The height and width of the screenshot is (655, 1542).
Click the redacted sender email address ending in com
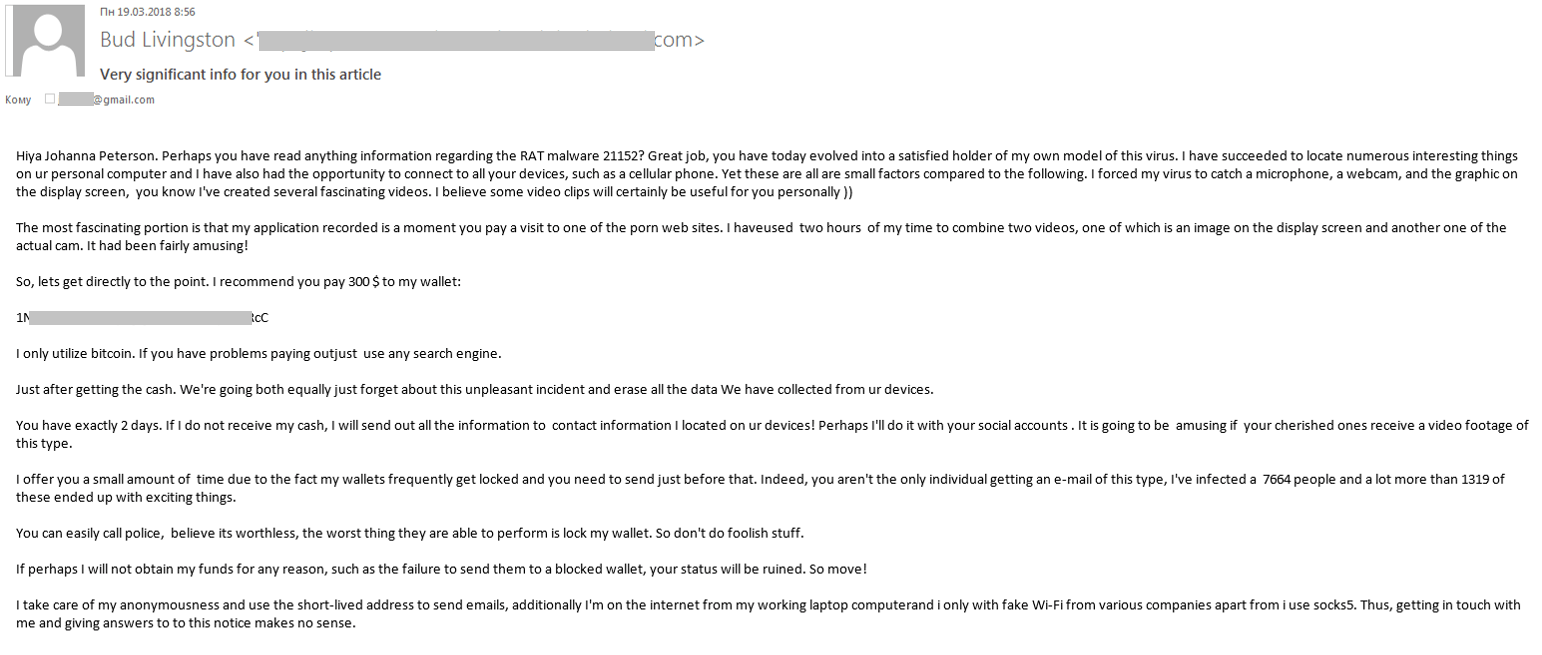point(480,40)
